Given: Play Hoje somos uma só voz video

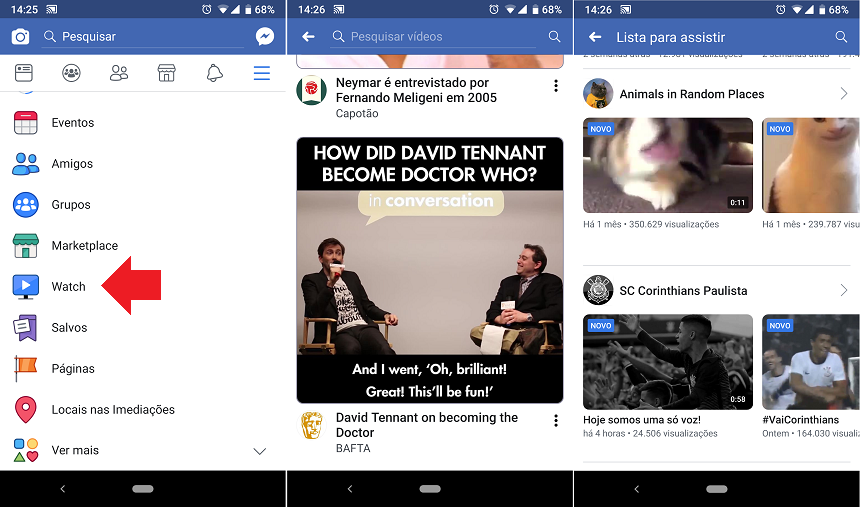Looking at the screenshot, I should (668, 362).
